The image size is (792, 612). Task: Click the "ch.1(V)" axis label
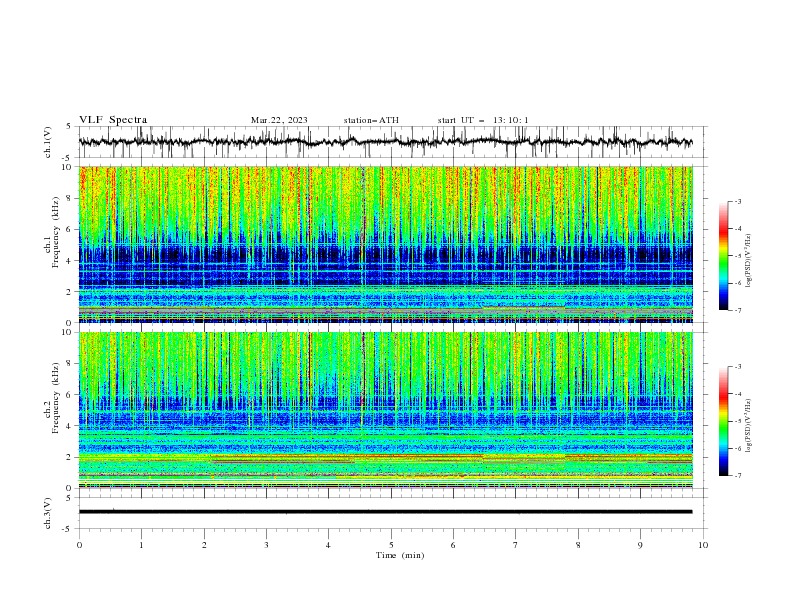point(48,142)
